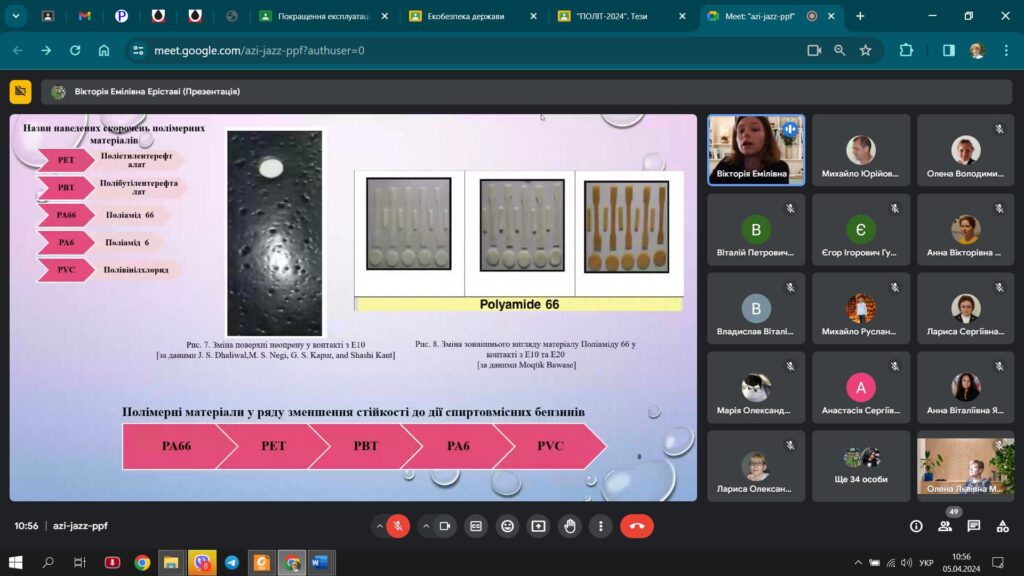Open Telegram from the Windows taskbar

(x=231, y=563)
